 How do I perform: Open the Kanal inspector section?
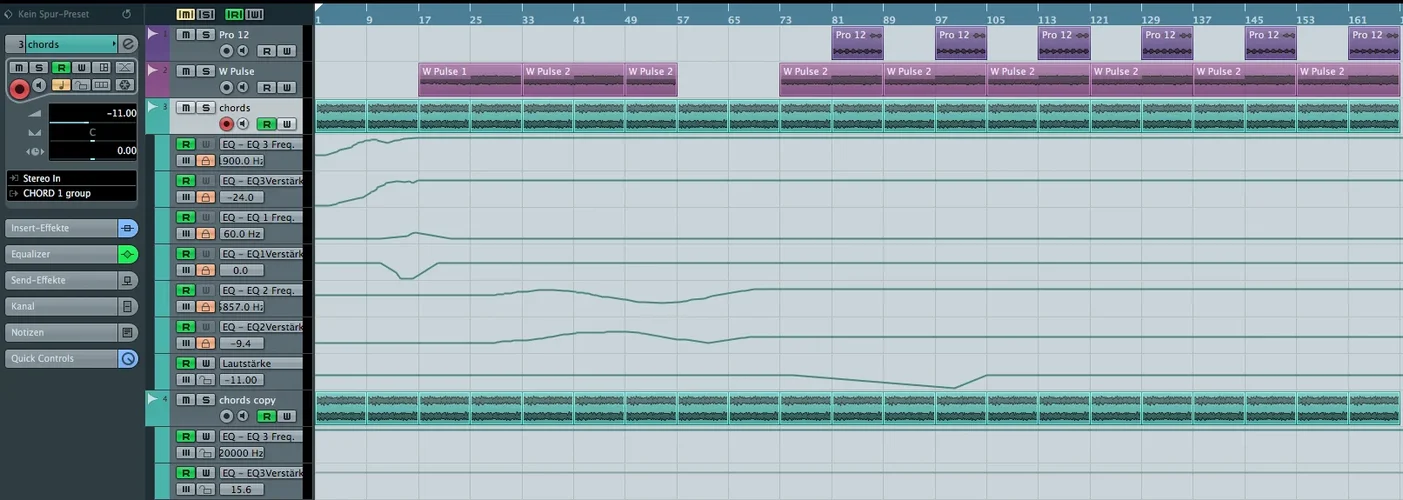coord(60,306)
